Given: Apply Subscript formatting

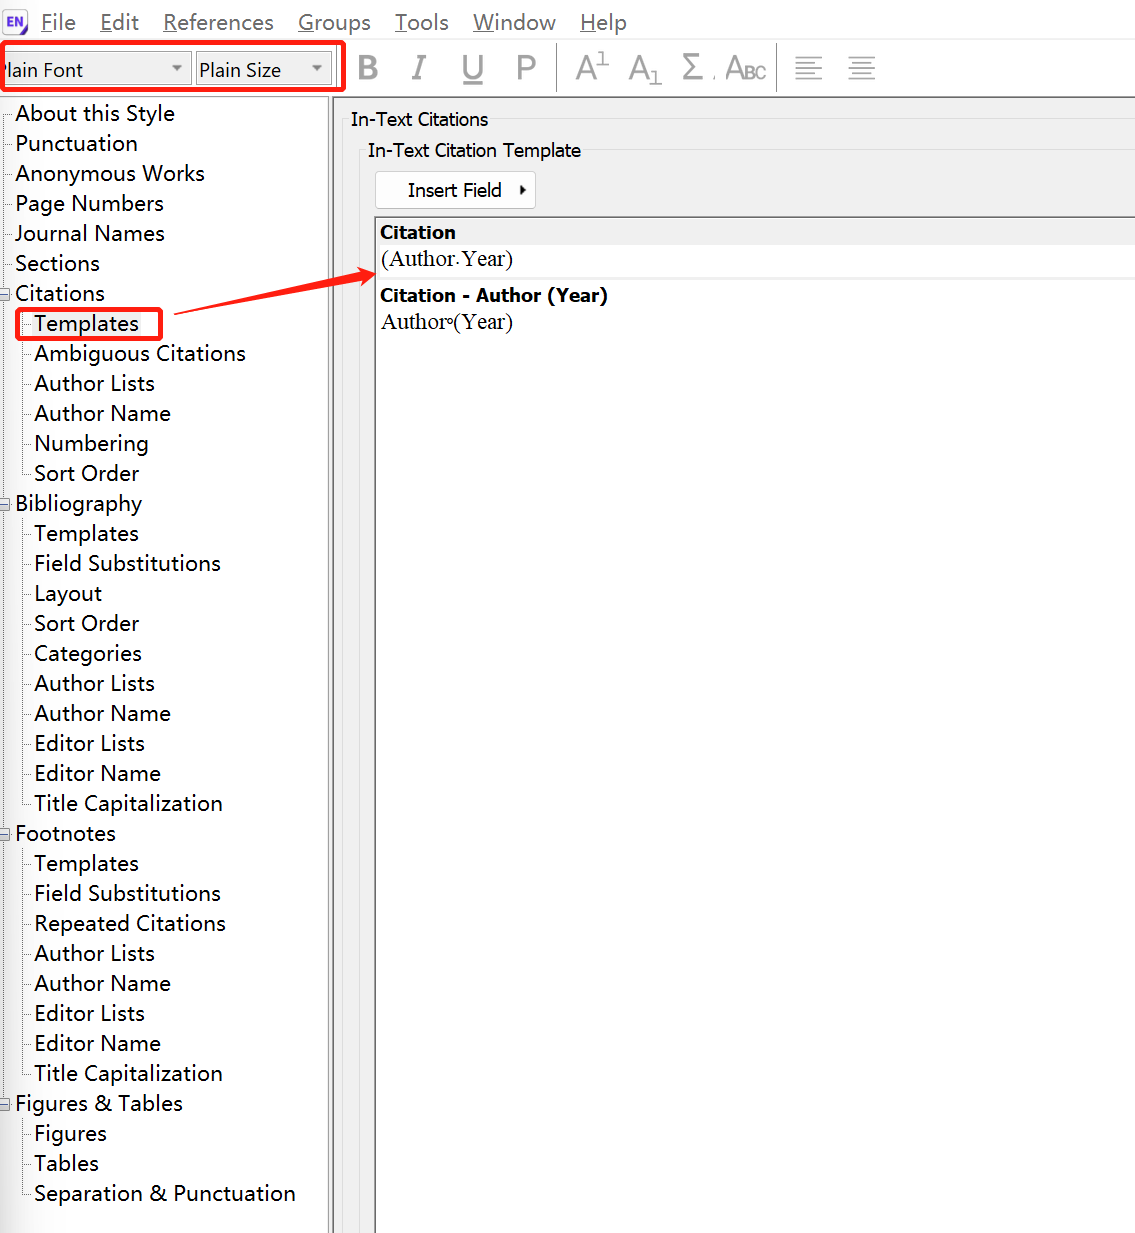Looking at the screenshot, I should coord(645,69).
